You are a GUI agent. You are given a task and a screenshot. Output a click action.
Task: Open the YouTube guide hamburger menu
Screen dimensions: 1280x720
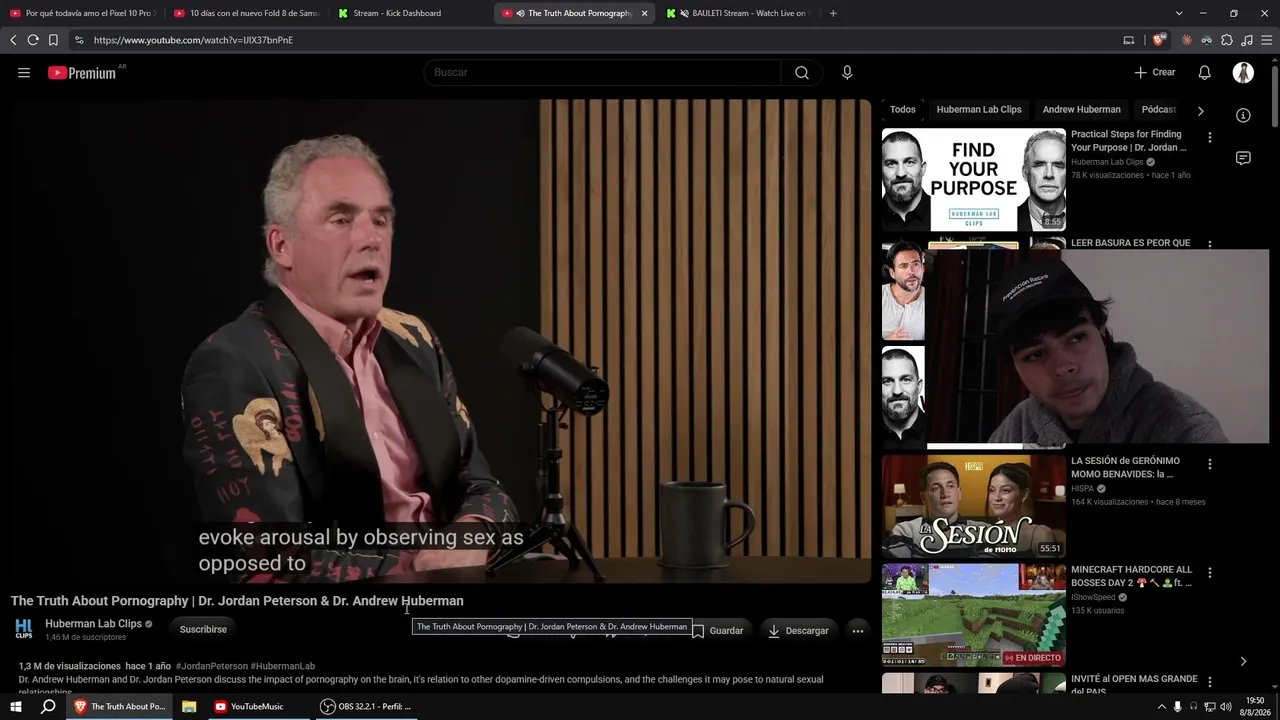[24, 72]
